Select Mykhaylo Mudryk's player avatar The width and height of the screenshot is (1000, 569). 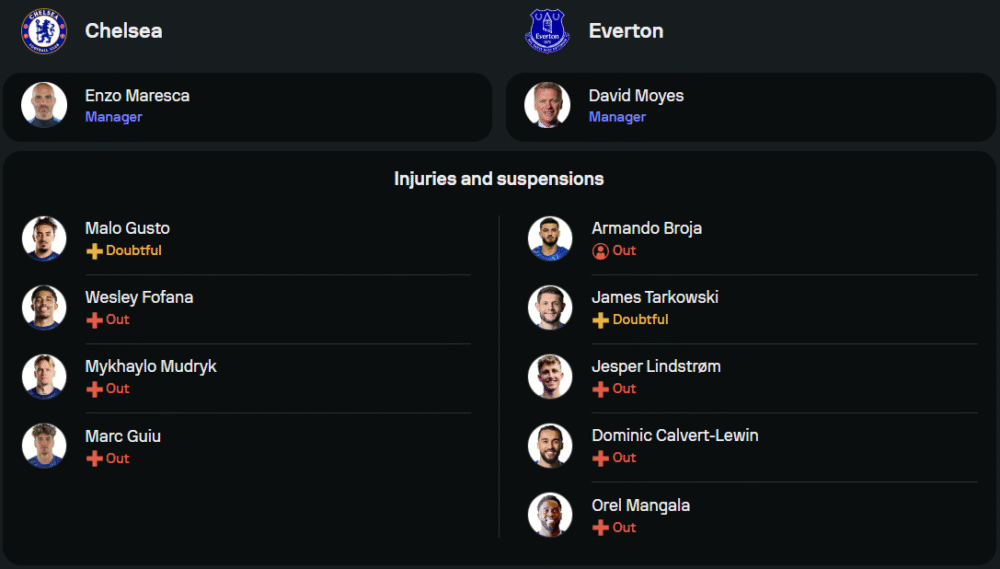pyautogui.click(x=44, y=376)
